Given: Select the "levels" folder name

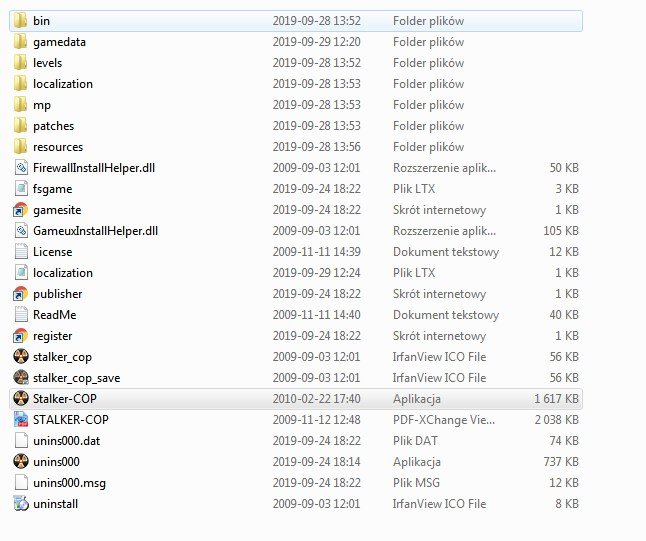Looking at the screenshot, I should pyautogui.click(x=47, y=63).
